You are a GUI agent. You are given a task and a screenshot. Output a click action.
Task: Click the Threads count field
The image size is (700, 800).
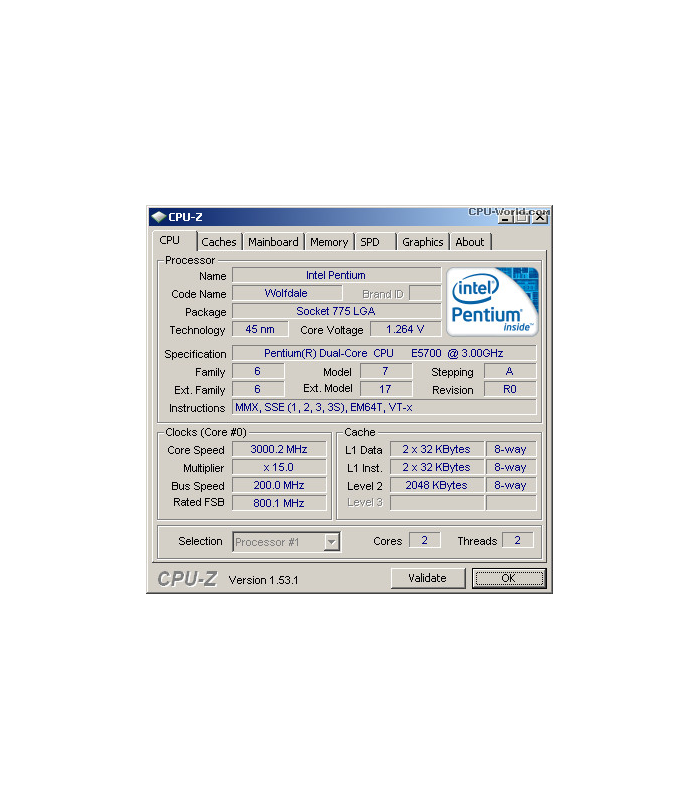point(518,540)
